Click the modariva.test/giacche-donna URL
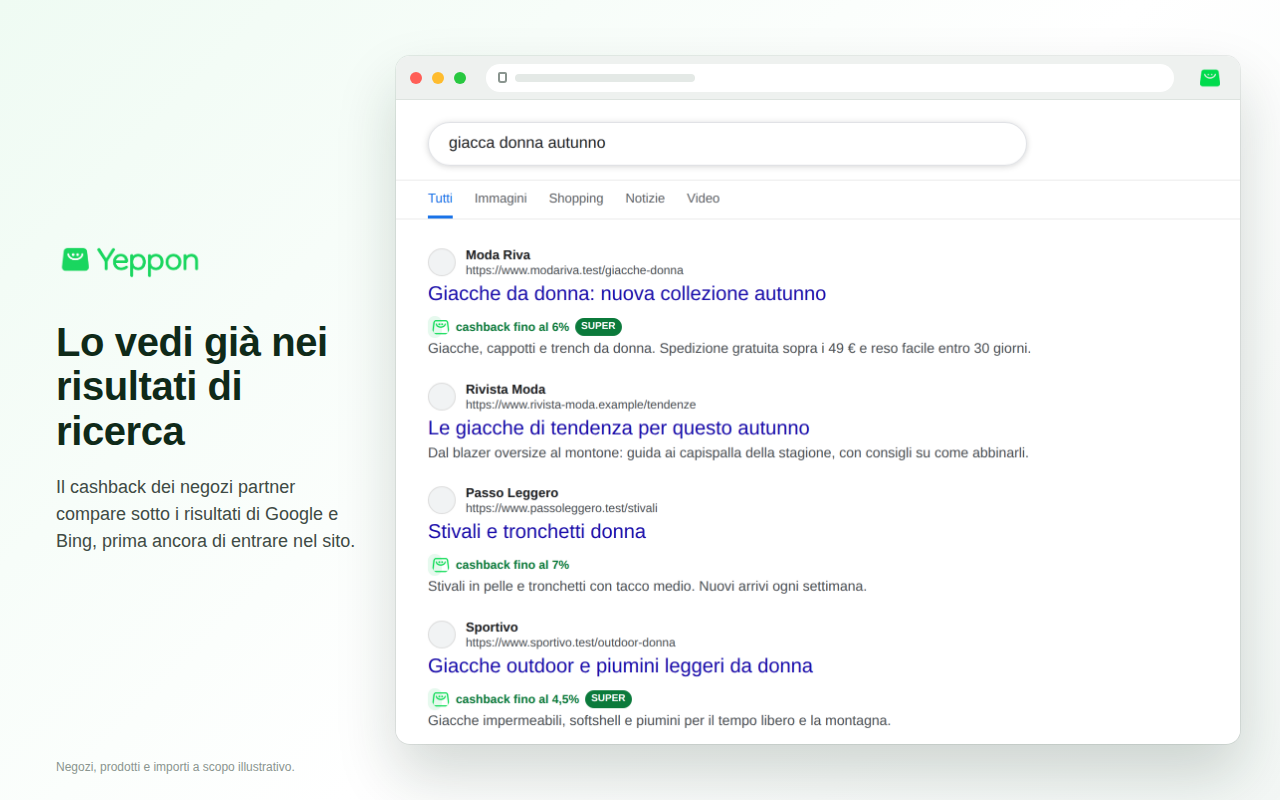The image size is (1280, 800). [574, 270]
